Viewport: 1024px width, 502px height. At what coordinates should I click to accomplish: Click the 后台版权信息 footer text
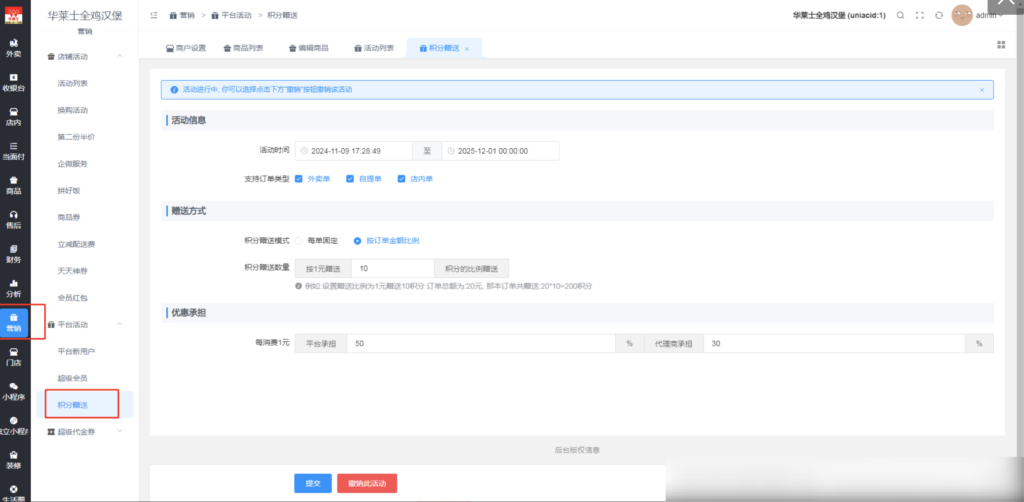point(577,450)
